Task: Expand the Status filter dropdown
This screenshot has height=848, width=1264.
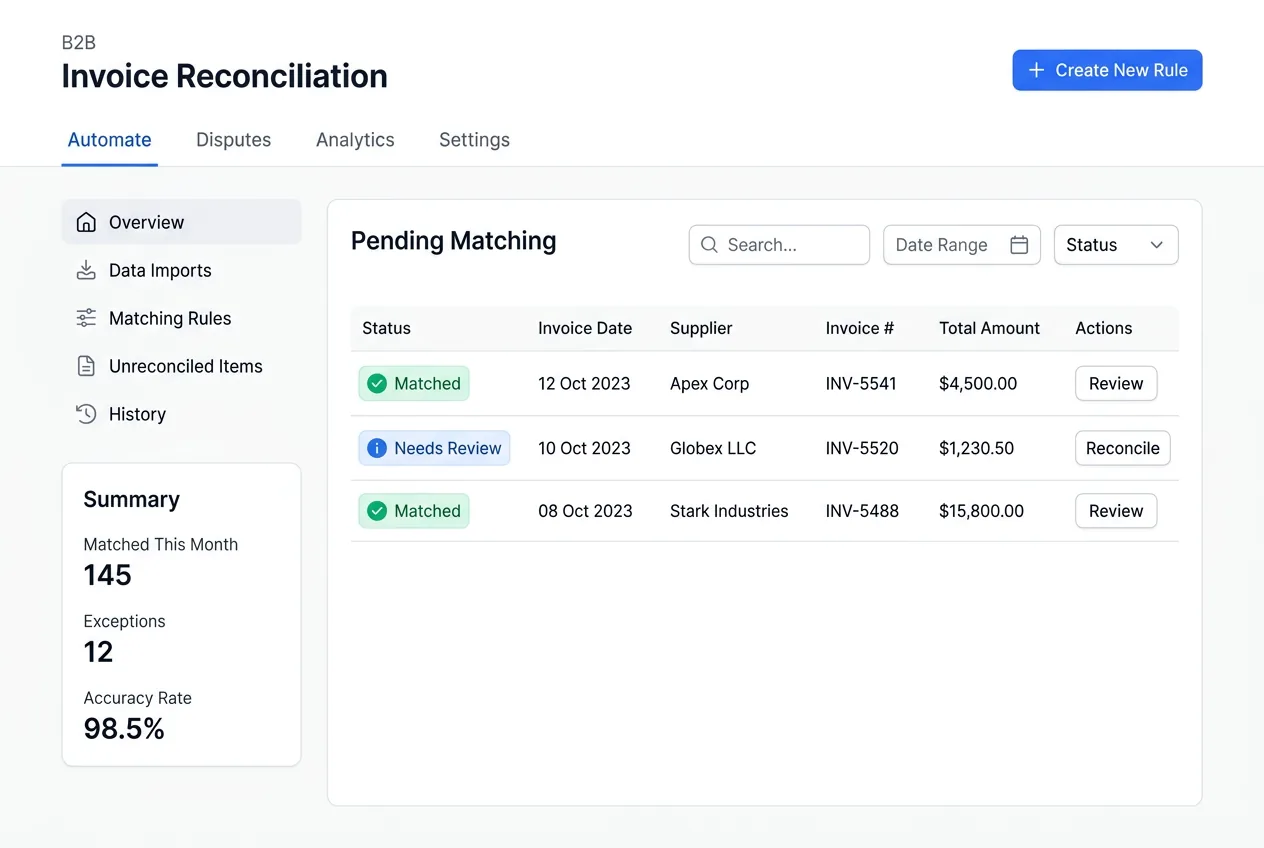Action: [1116, 245]
